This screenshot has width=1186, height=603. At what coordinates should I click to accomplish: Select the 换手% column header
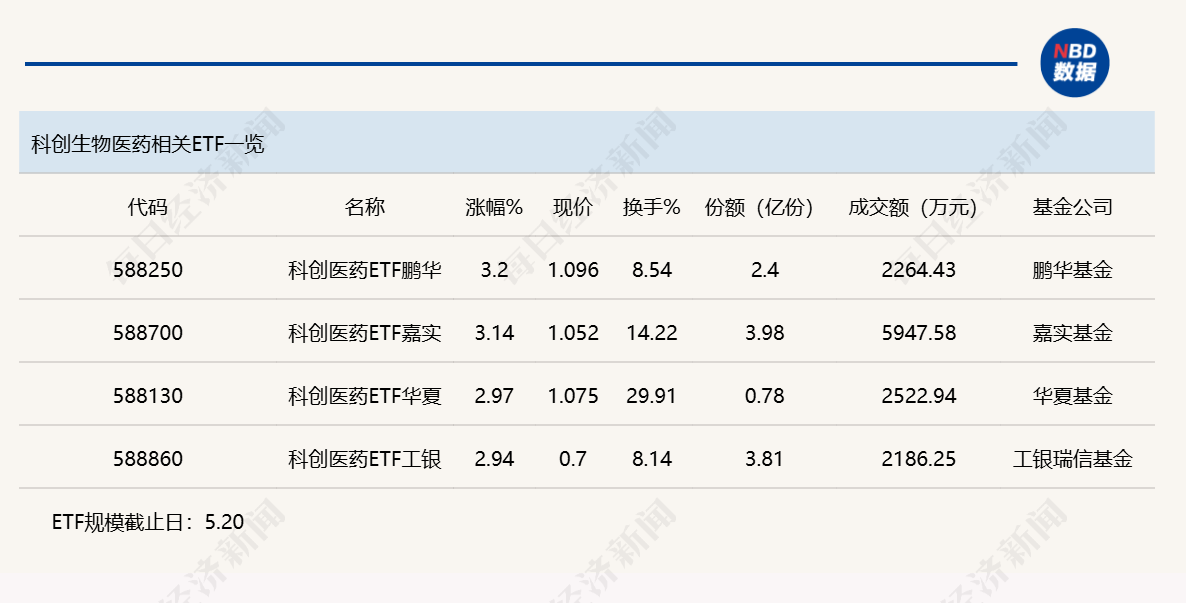(651, 207)
